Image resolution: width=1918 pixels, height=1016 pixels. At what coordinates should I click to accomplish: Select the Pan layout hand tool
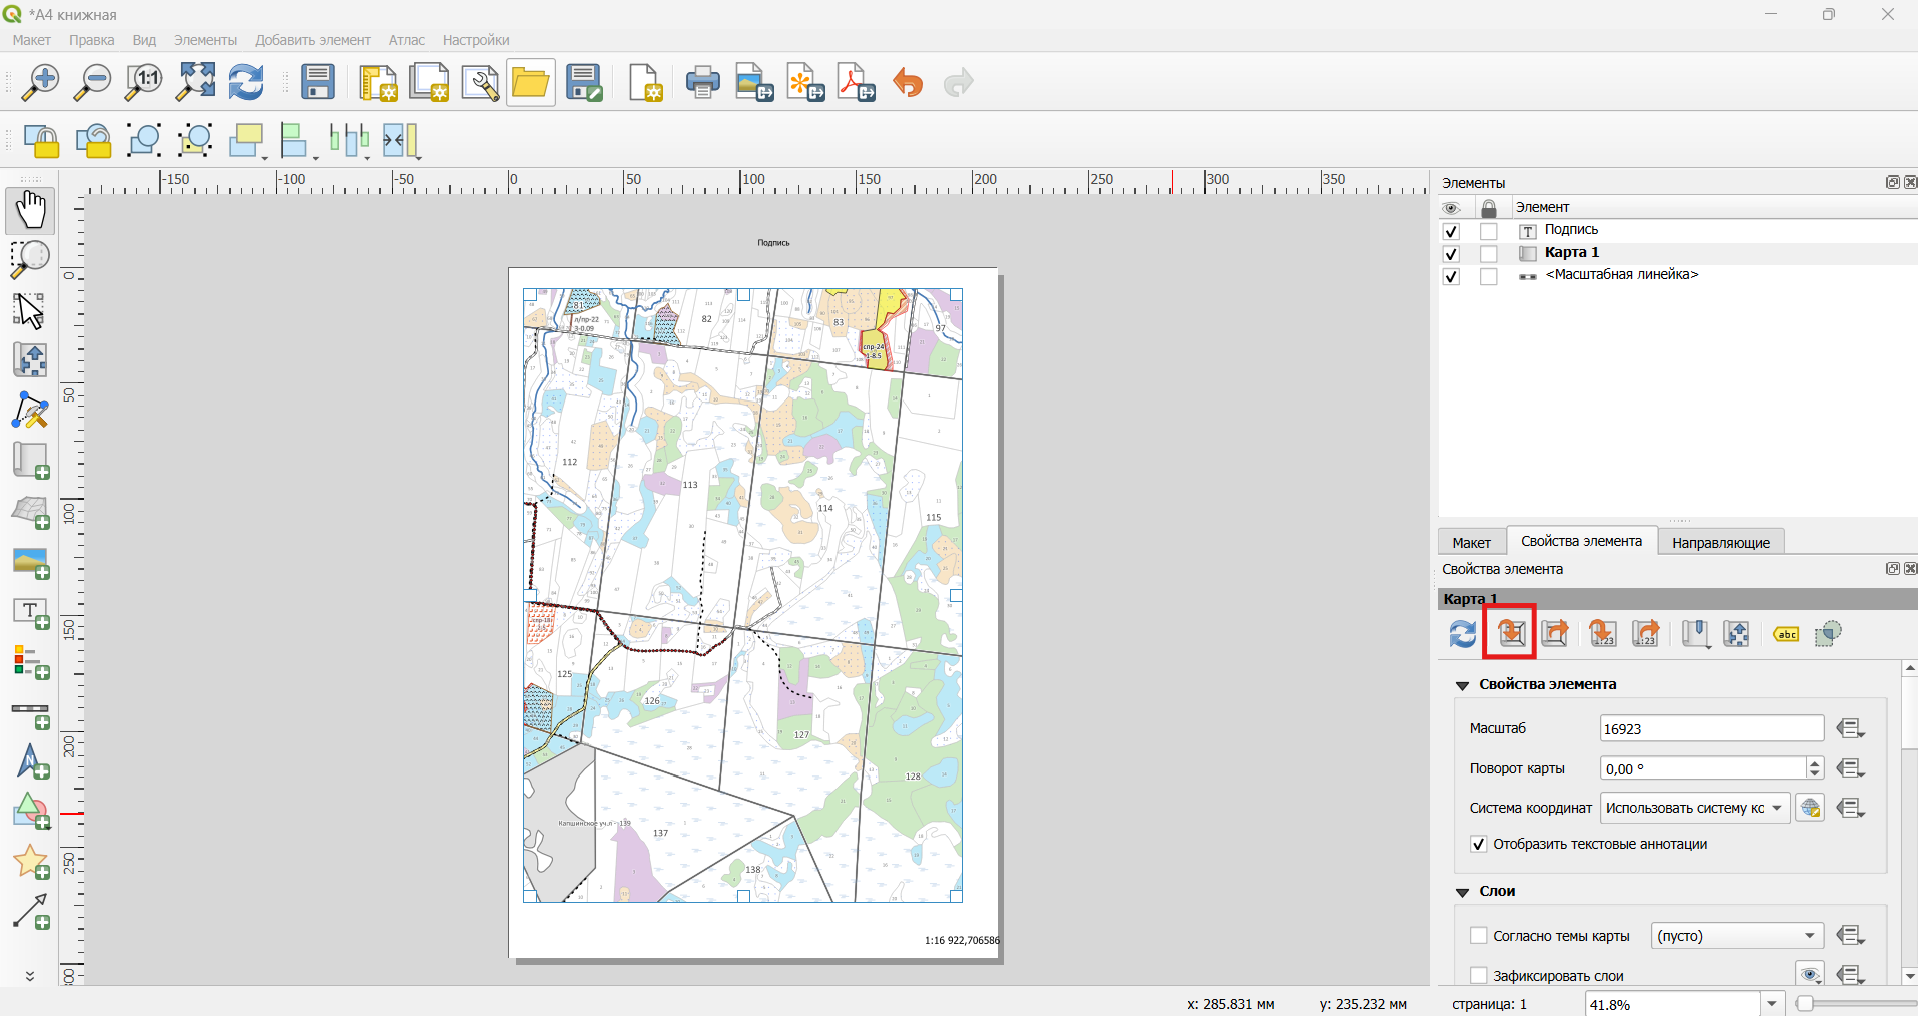tap(30, 210)
